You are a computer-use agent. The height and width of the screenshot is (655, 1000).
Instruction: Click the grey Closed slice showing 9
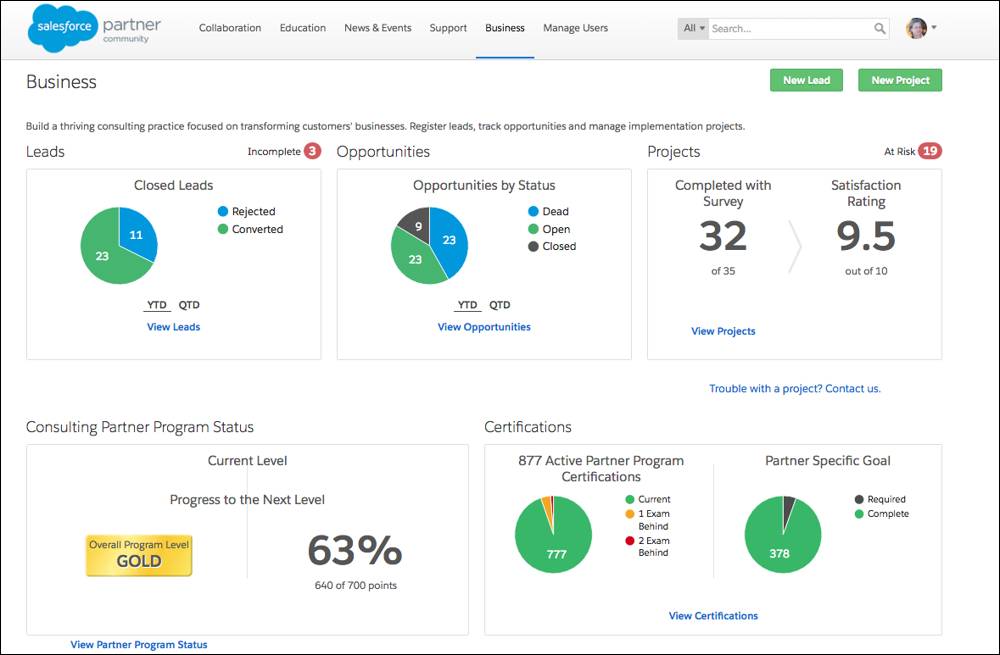(416, 224)
